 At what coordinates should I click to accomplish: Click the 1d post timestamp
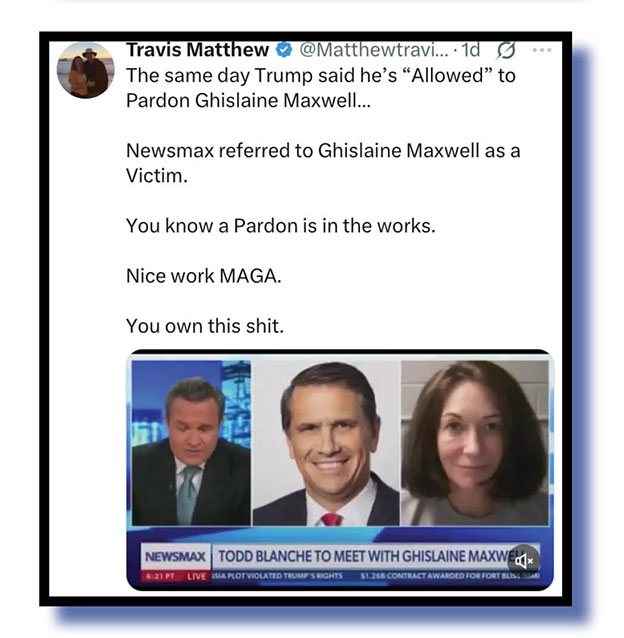point(471,50)
